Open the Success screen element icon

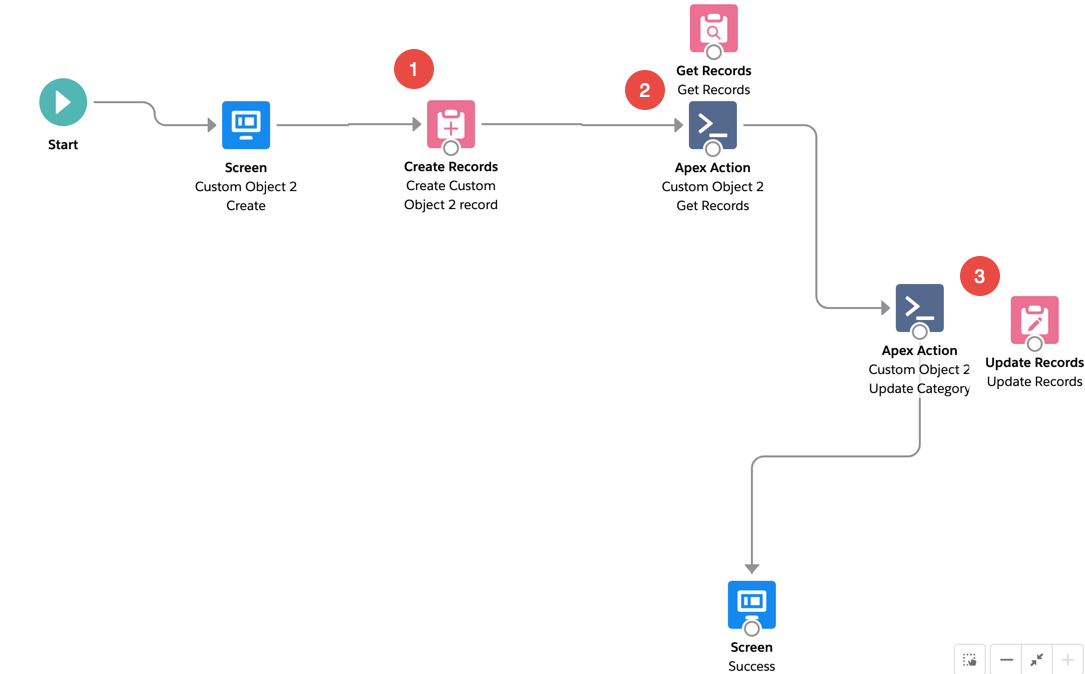point(751,603)
